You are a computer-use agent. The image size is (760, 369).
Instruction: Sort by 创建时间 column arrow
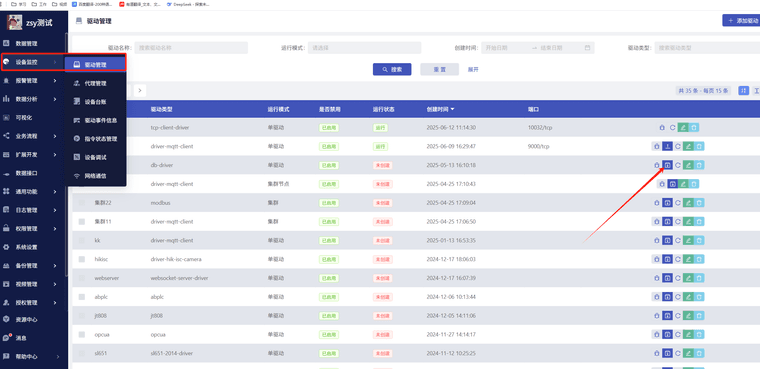[452, 109]
